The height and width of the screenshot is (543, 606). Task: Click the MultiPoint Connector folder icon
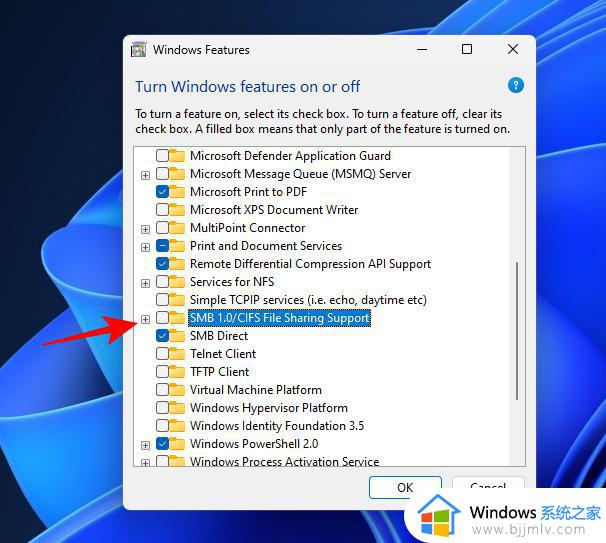[x=177, y=227]
